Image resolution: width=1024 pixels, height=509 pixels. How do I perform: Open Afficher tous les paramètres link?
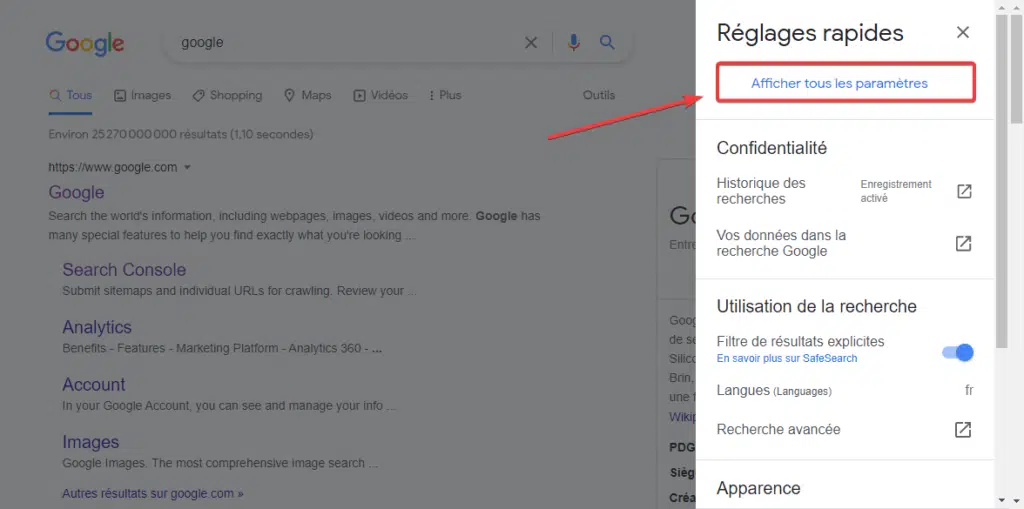pos(839,84)
